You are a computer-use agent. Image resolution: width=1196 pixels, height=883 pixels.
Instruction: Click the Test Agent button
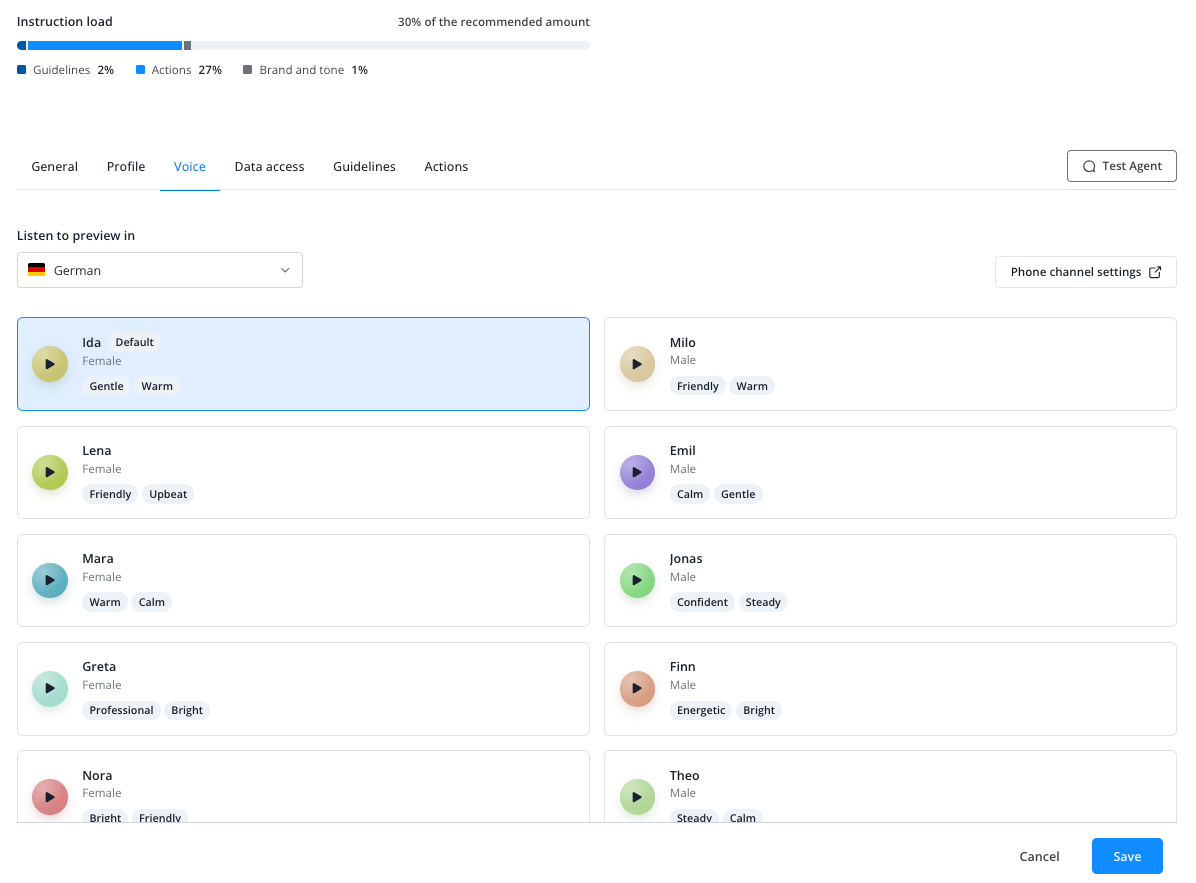[1121, 166]
